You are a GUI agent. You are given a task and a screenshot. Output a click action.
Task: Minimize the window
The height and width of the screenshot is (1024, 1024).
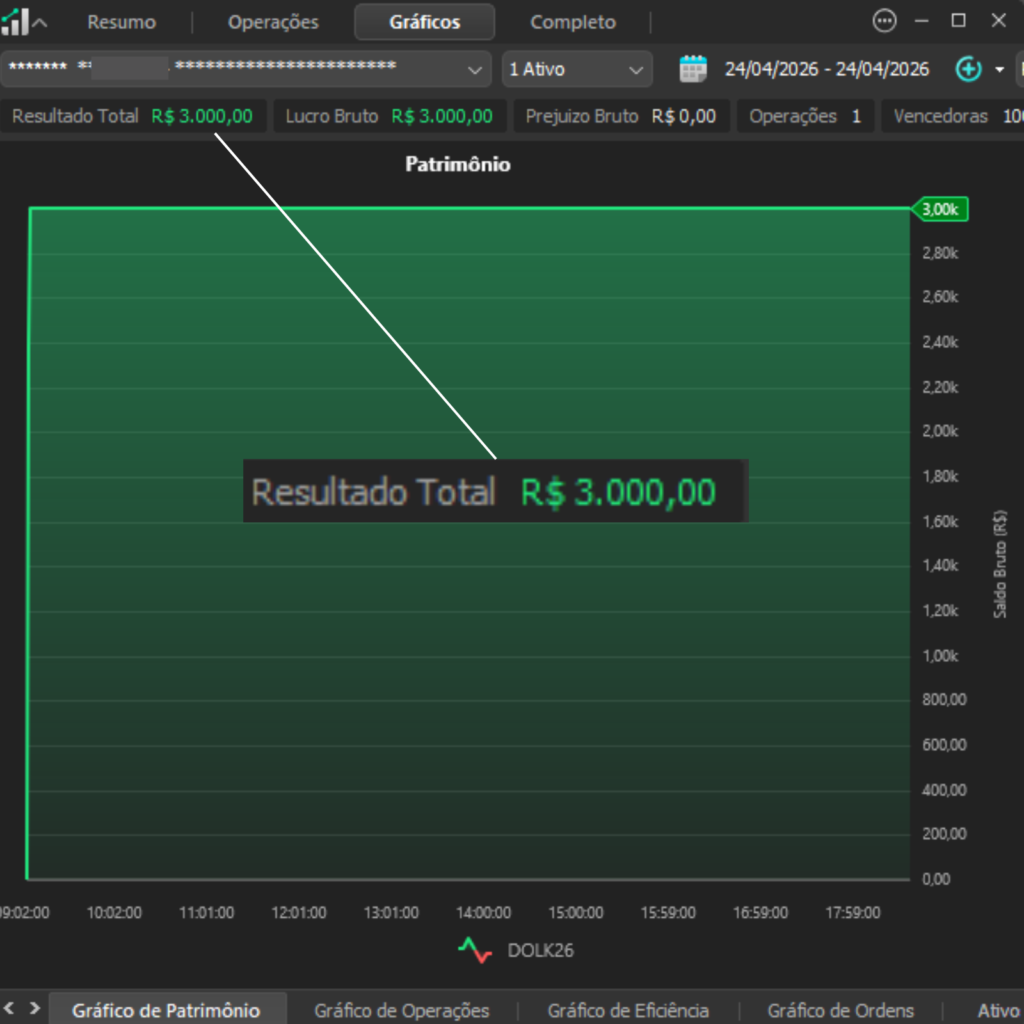coord(921,21)
